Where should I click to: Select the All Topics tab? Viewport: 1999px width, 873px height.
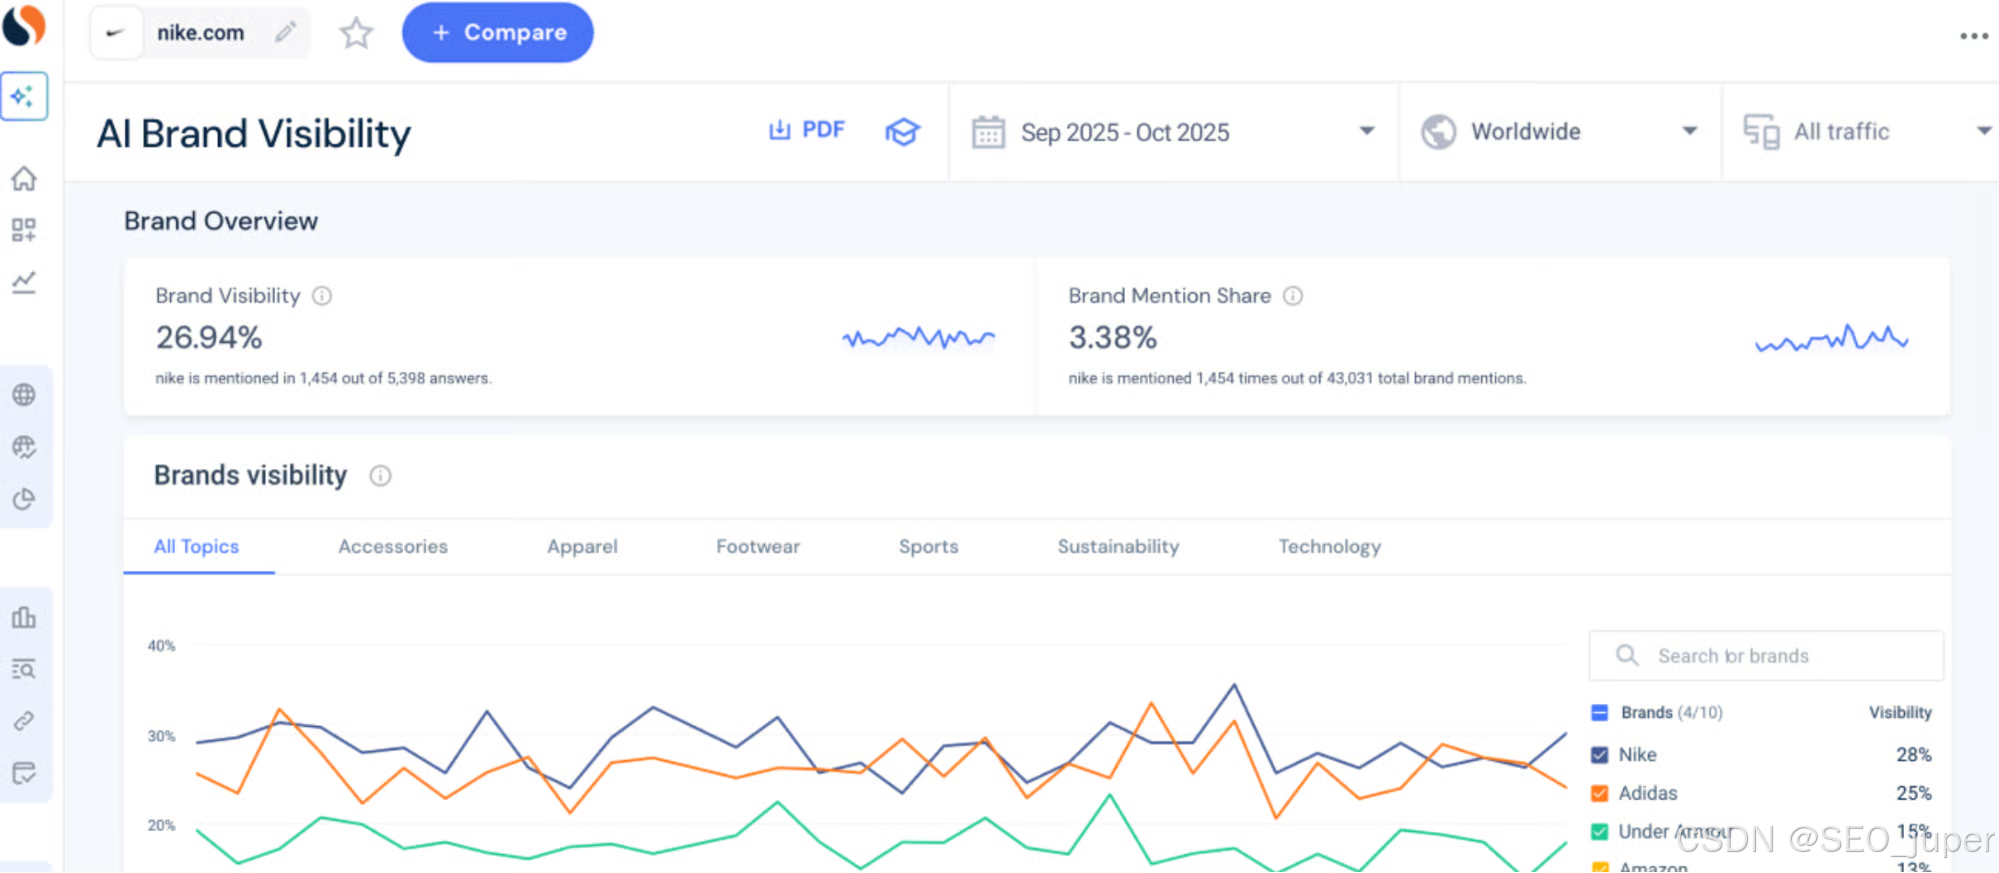click(x=197, y=547)
